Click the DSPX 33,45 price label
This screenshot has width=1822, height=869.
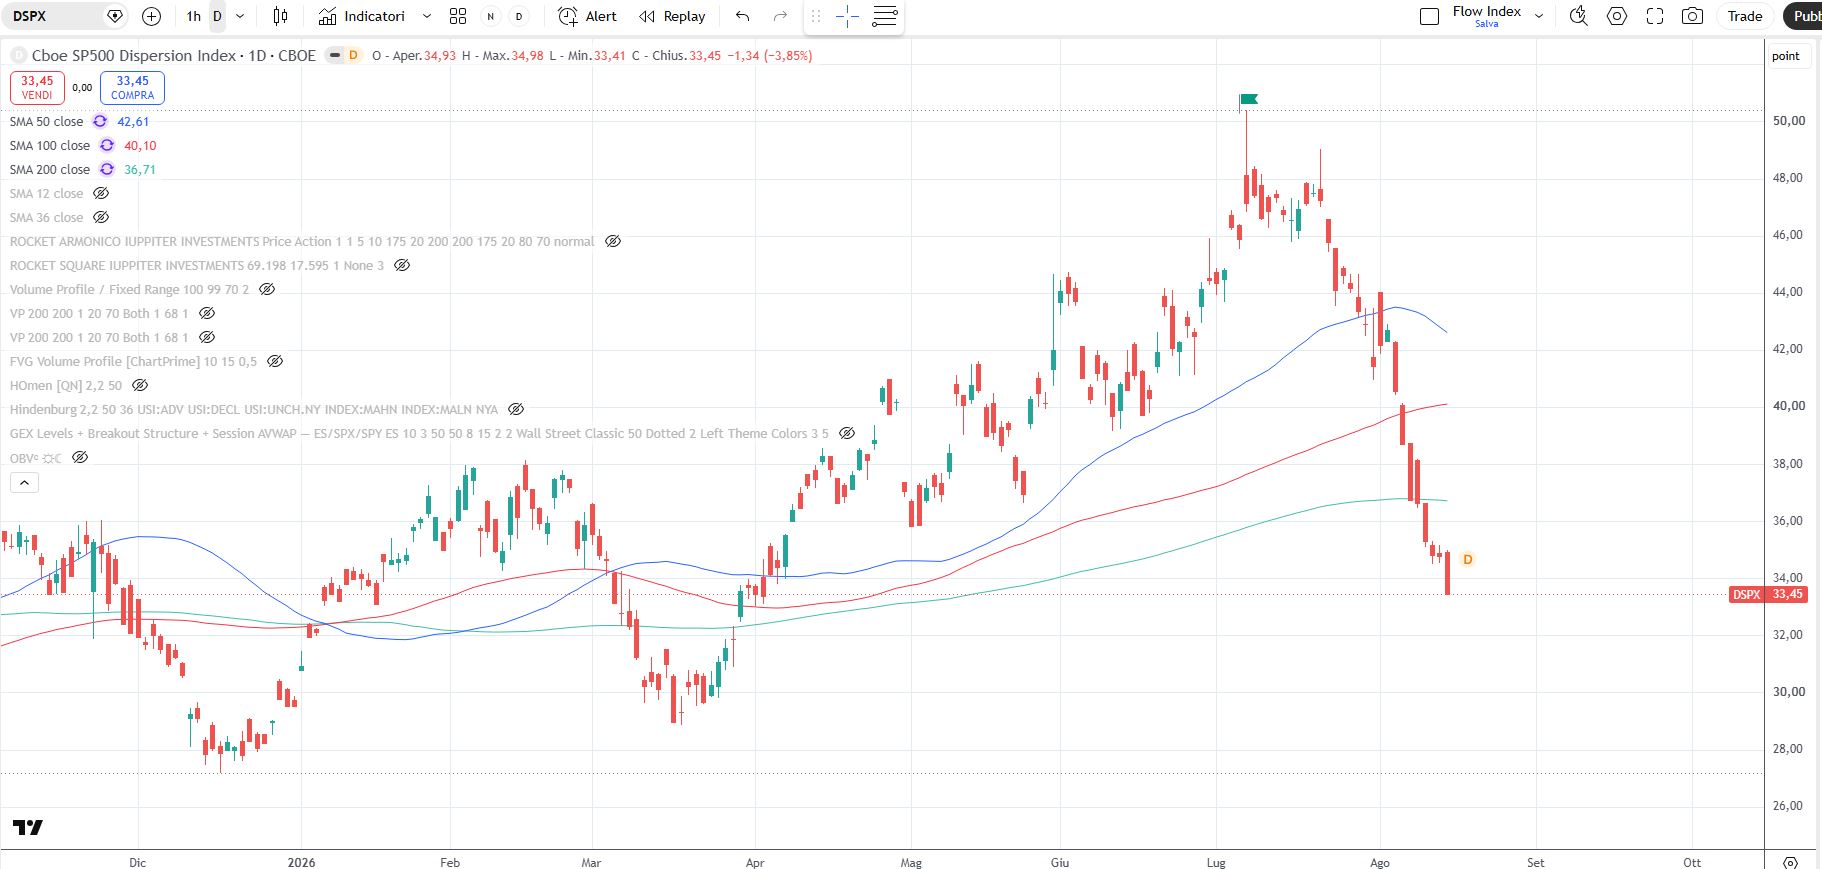(x=1767, y=594)
